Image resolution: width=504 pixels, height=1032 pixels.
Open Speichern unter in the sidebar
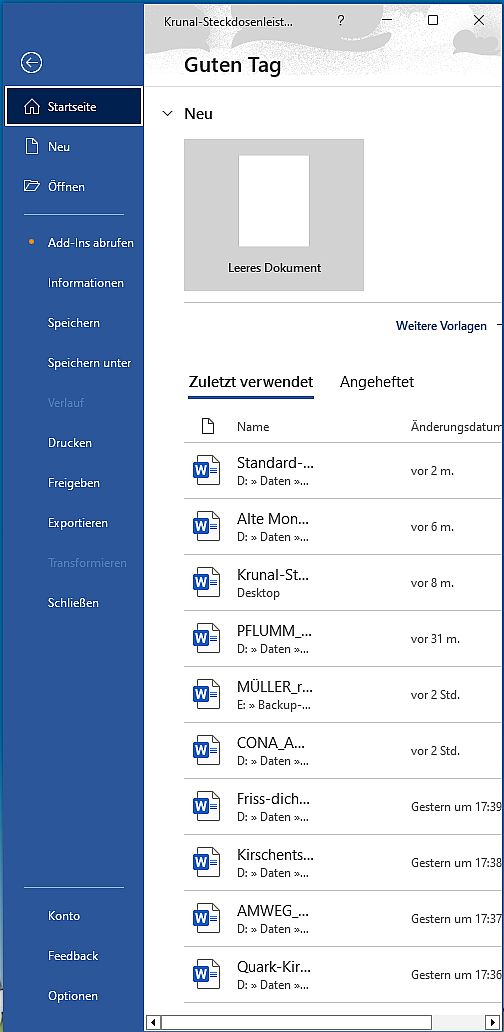point(89,363)
